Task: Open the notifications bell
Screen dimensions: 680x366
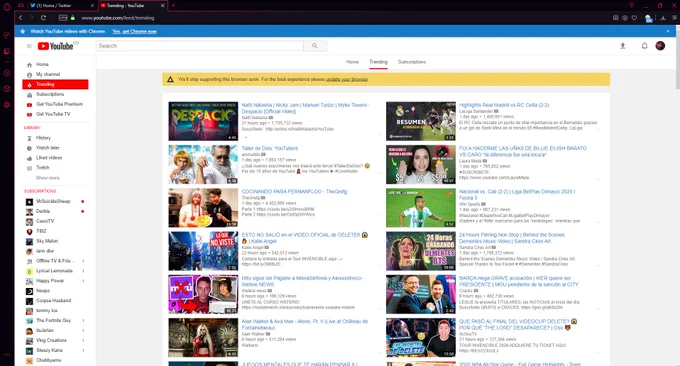Action: (644, 46)
